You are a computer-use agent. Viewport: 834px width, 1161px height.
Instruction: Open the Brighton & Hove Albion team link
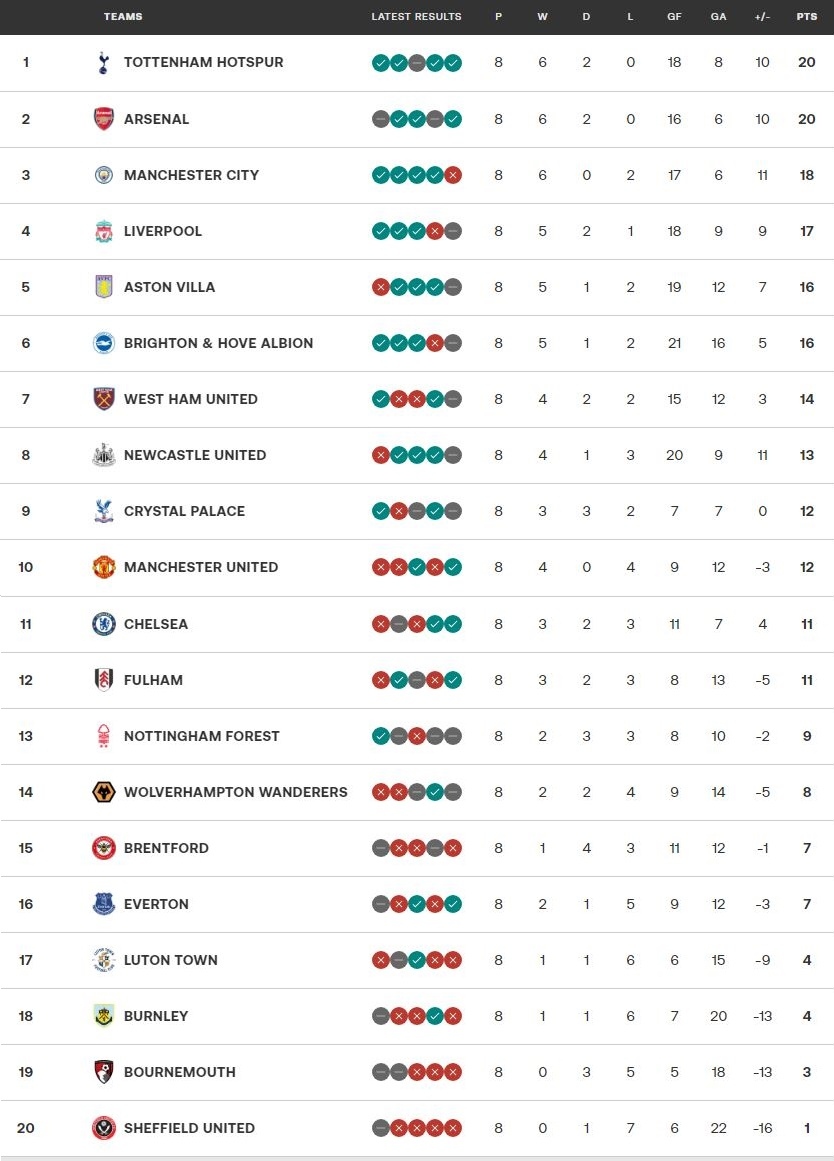[218, 343]
